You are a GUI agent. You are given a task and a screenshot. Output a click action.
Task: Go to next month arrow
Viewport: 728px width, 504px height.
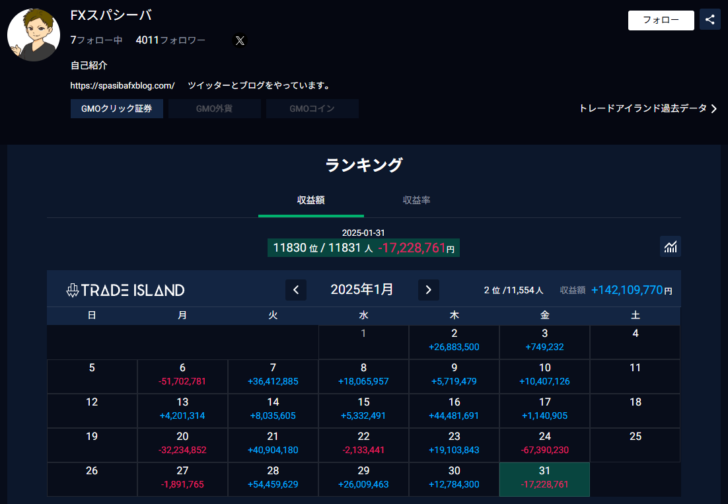pyautogui.click(x=428, y=290)
